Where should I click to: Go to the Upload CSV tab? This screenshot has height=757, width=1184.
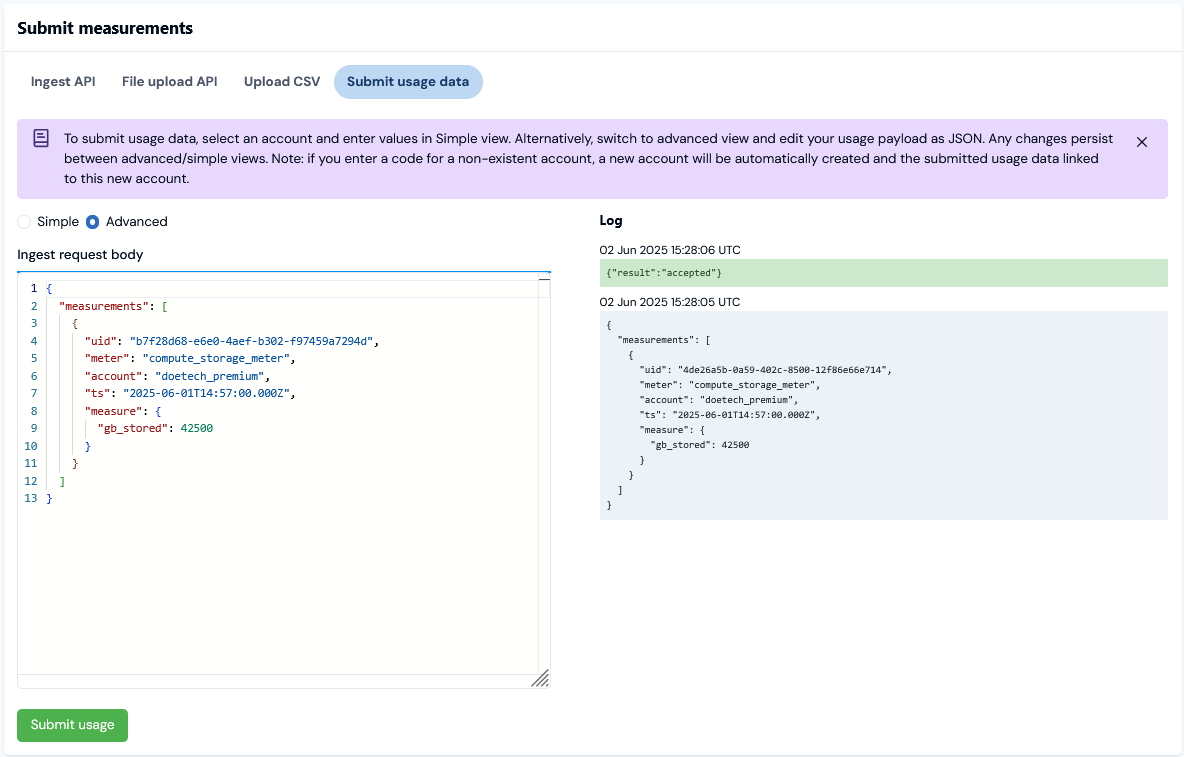pyautogui.click(x=282, y=82)
